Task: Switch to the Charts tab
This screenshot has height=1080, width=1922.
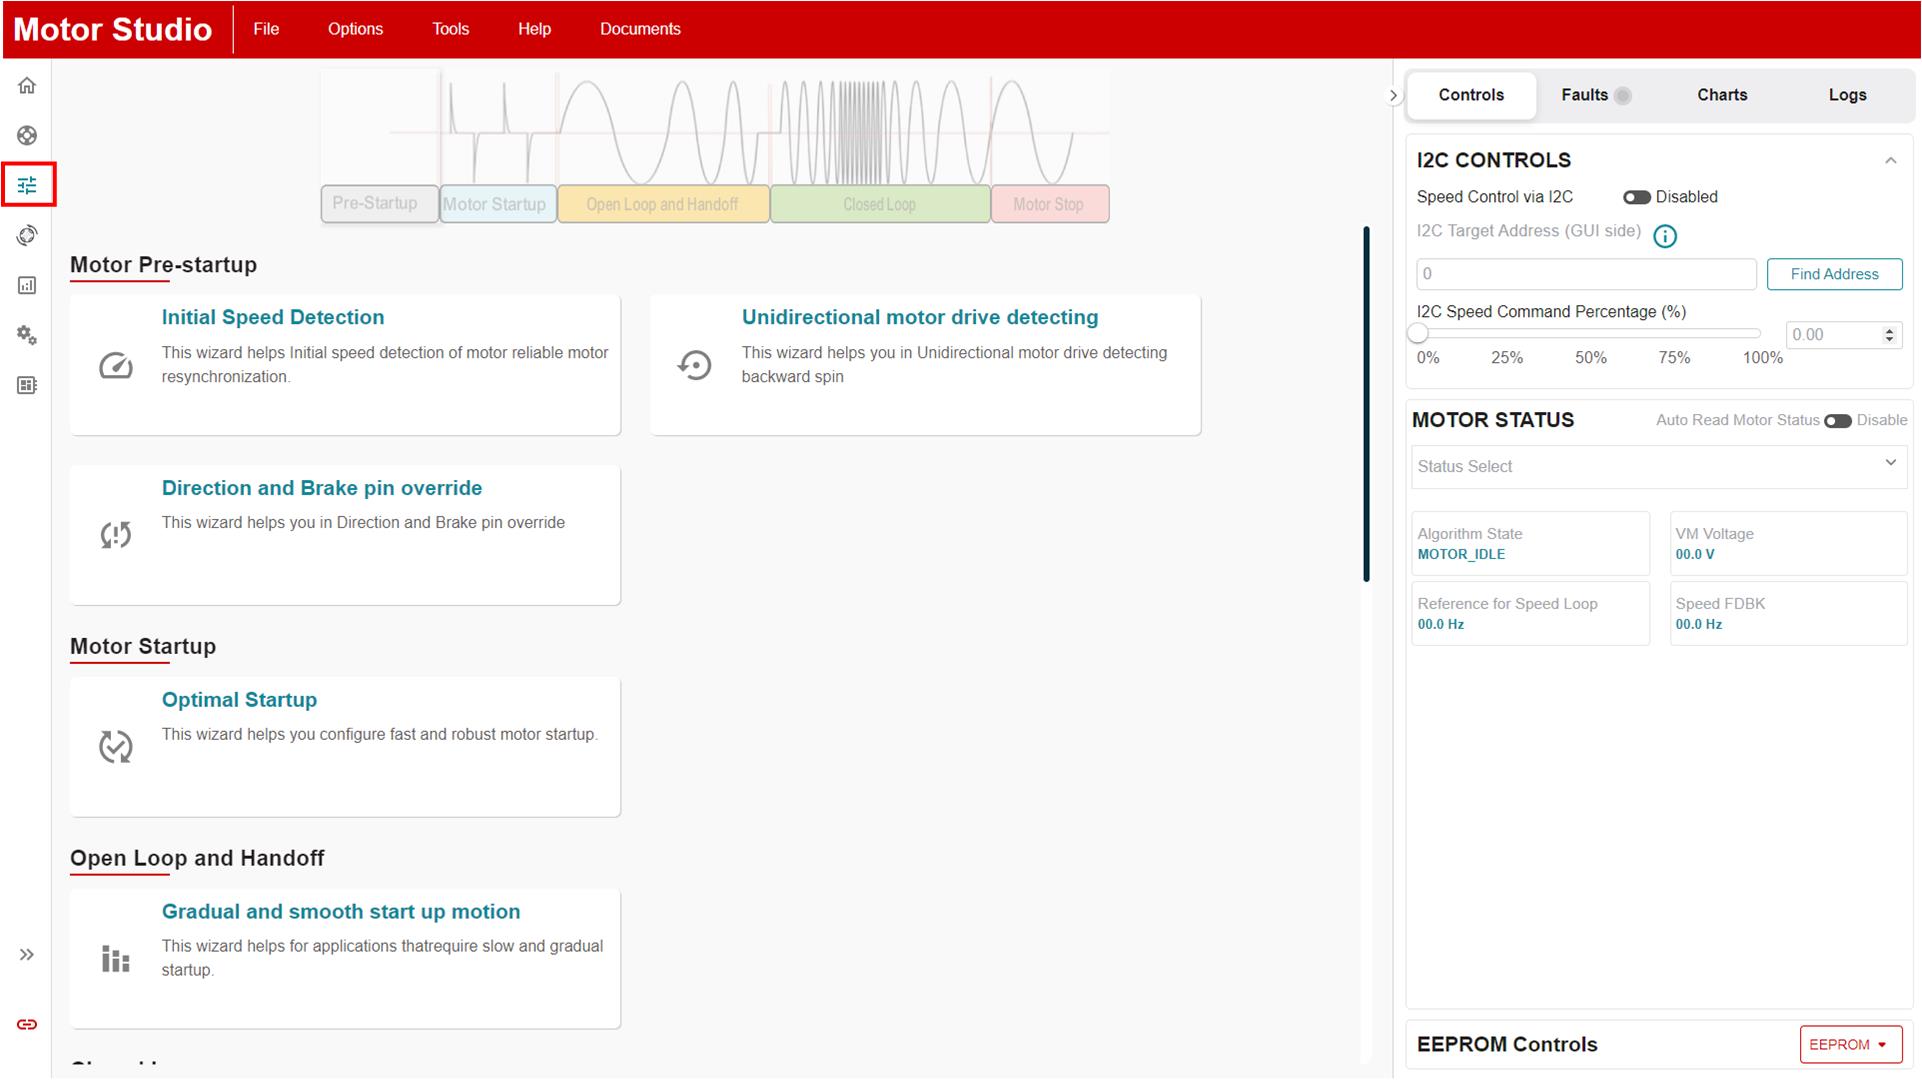Action: tap(1723, 94)
